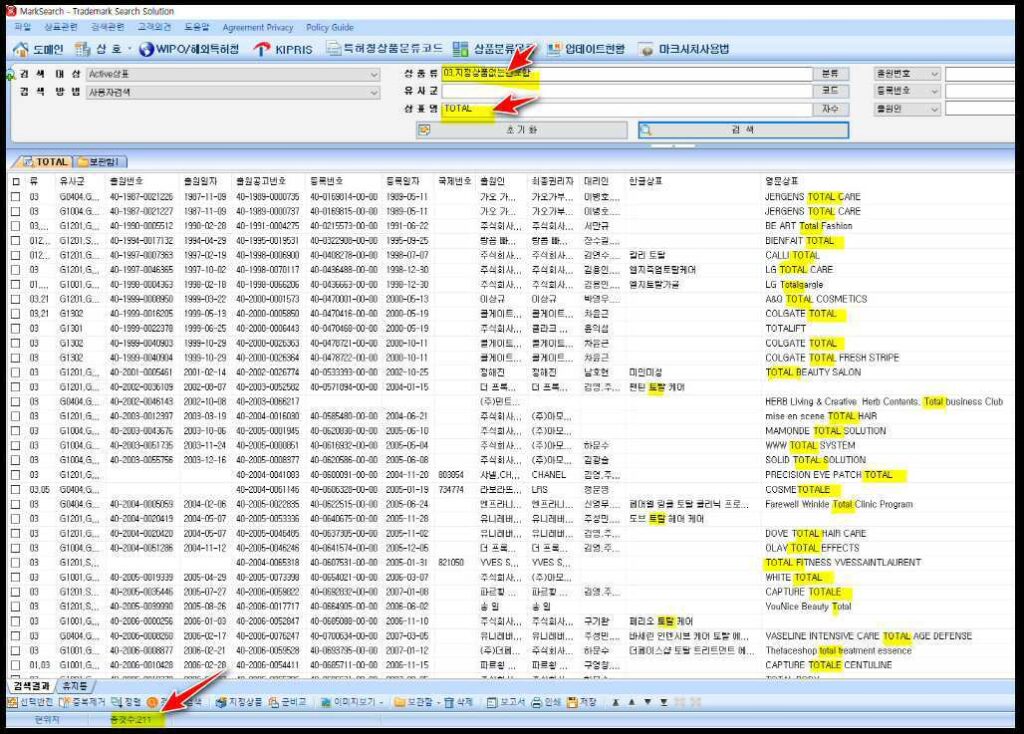This screenshot has height=734, width=1024.
Task: Sort by the 영문상표 column header
Action: pyautogui.click(x=782, y=181)
